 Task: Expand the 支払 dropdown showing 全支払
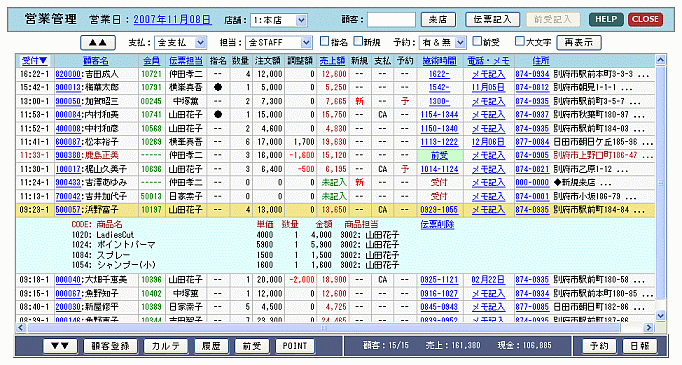pyautogui.click(x=180, y=43)
